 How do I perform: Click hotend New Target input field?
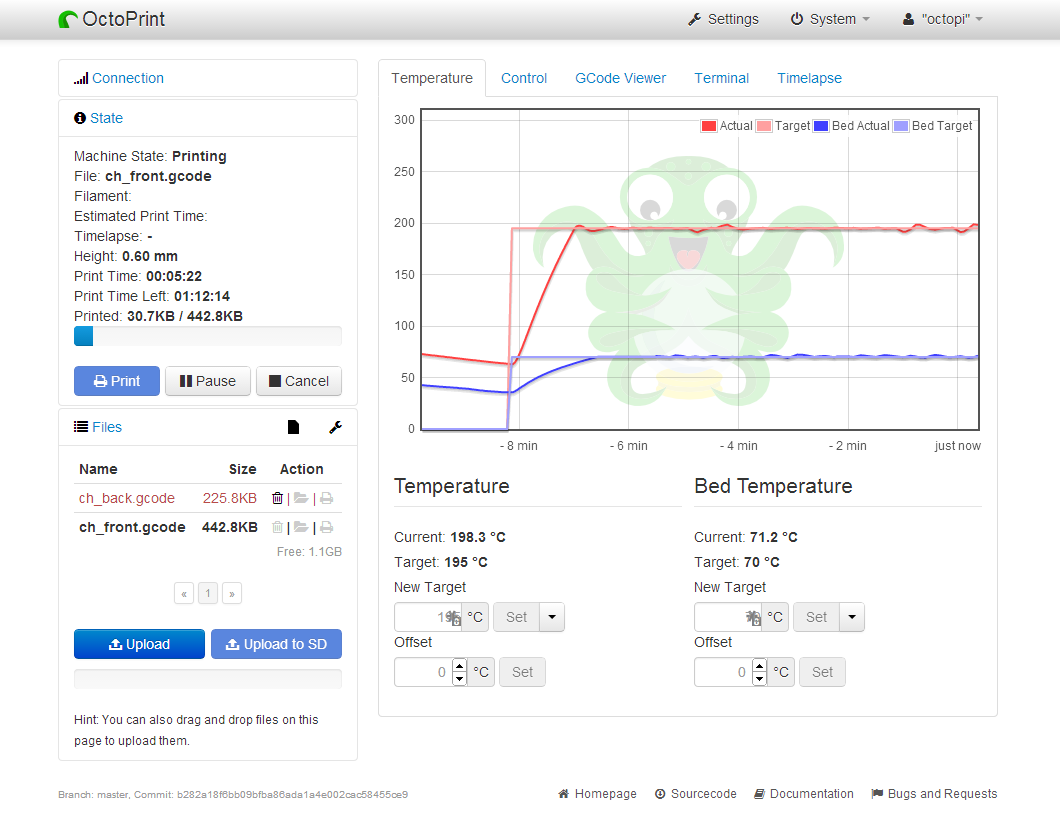coord(428,617)
